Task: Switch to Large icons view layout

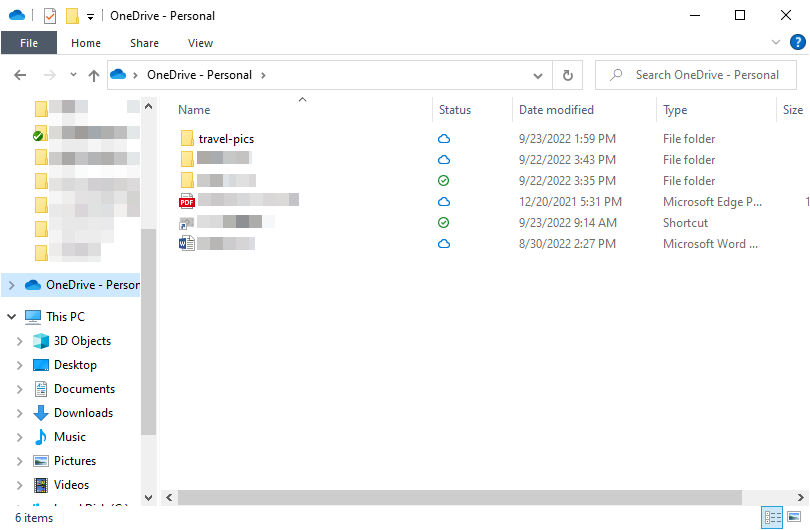Action: (794, 517)
